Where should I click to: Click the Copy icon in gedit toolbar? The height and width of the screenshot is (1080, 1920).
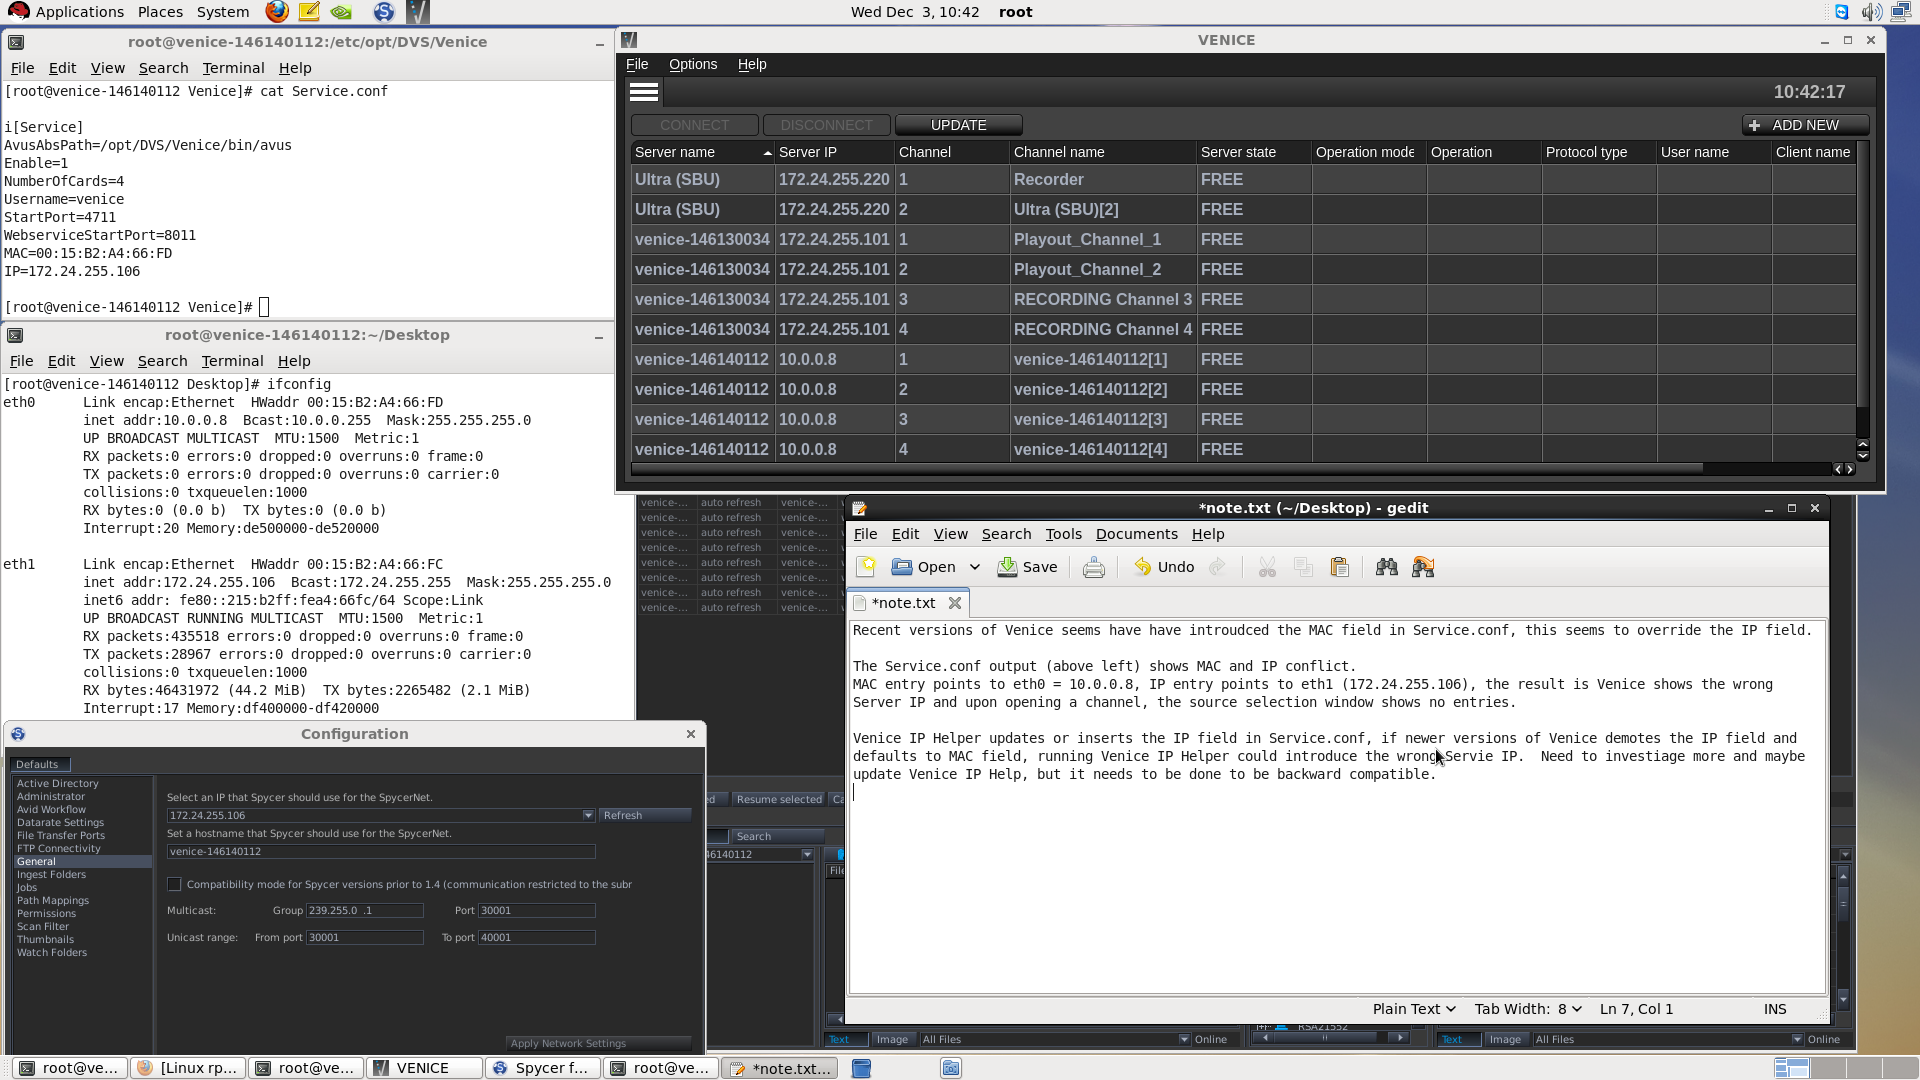[1303, 567]
